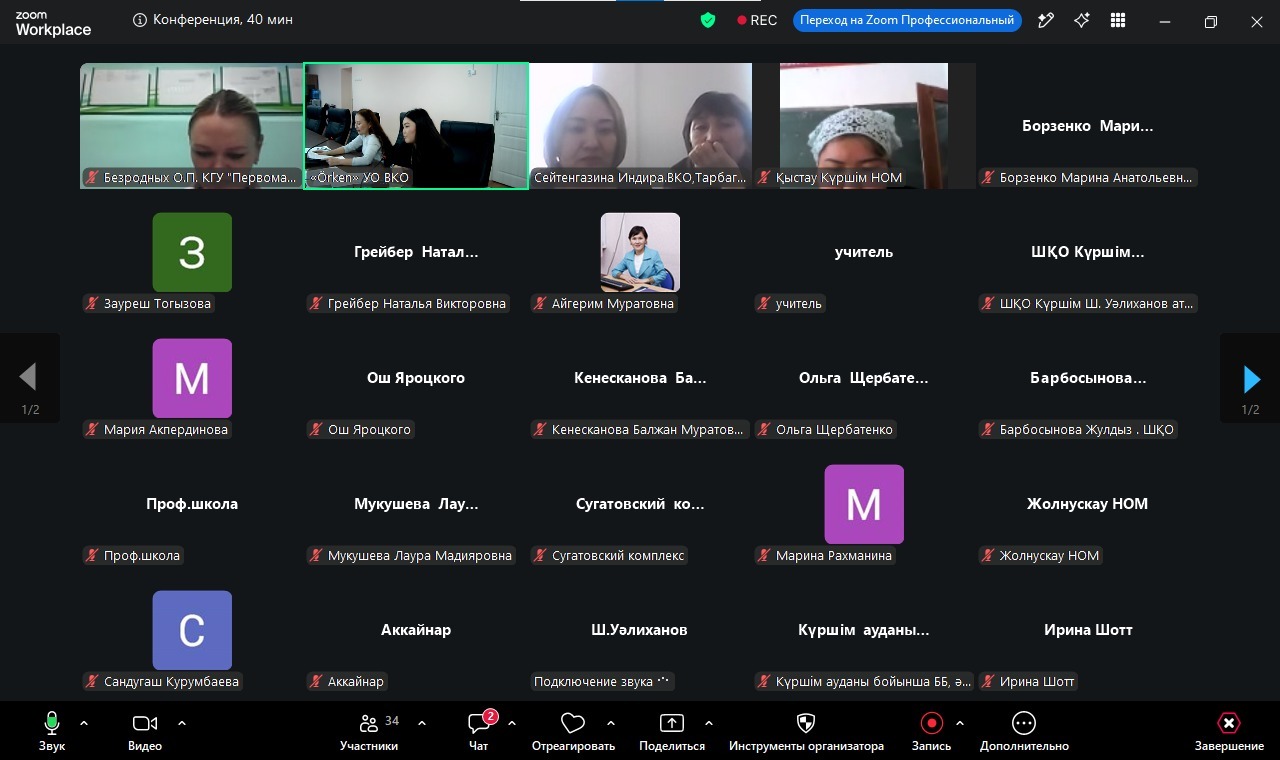Click the green encryption shield icon

708,20
